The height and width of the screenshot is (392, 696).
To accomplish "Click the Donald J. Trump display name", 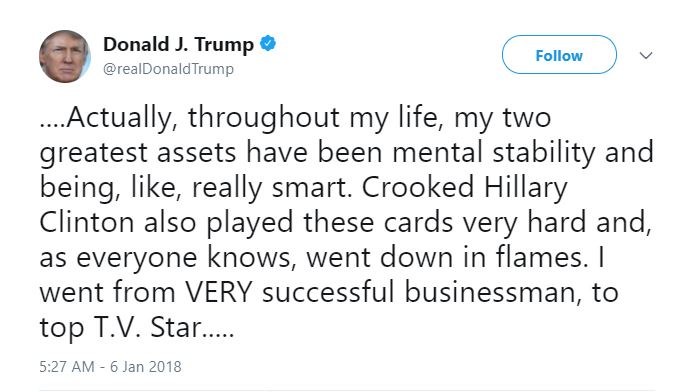I will 178,44.
